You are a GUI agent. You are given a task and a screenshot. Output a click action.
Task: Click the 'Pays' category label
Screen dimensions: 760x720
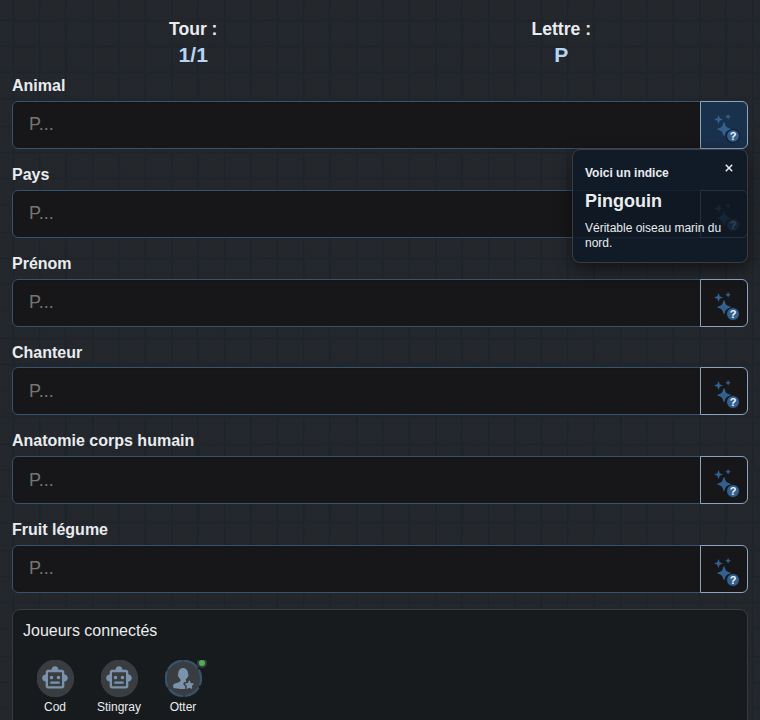tap(31, 175)
